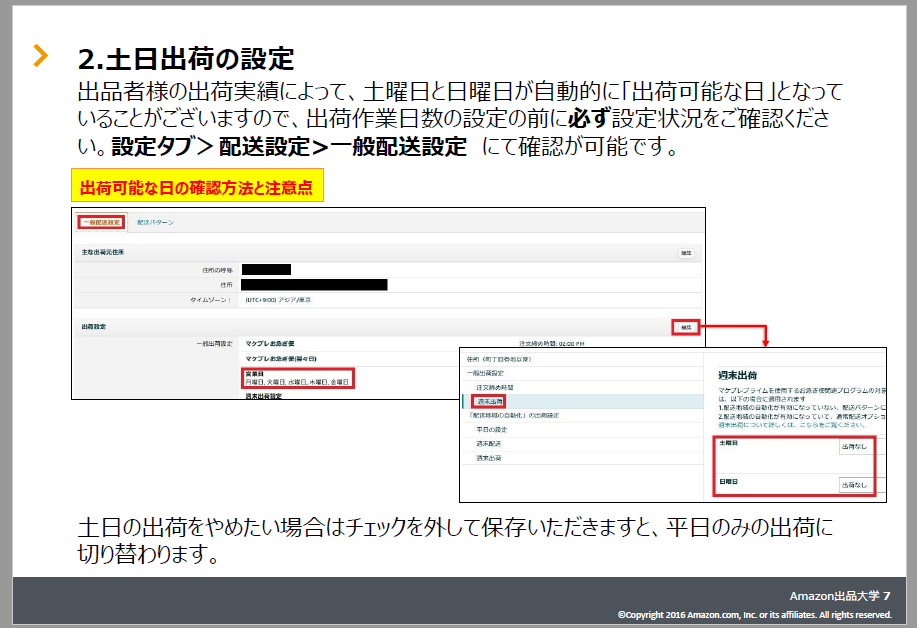Click 編集 button in 出荷設定 section

tap(685, 327)
